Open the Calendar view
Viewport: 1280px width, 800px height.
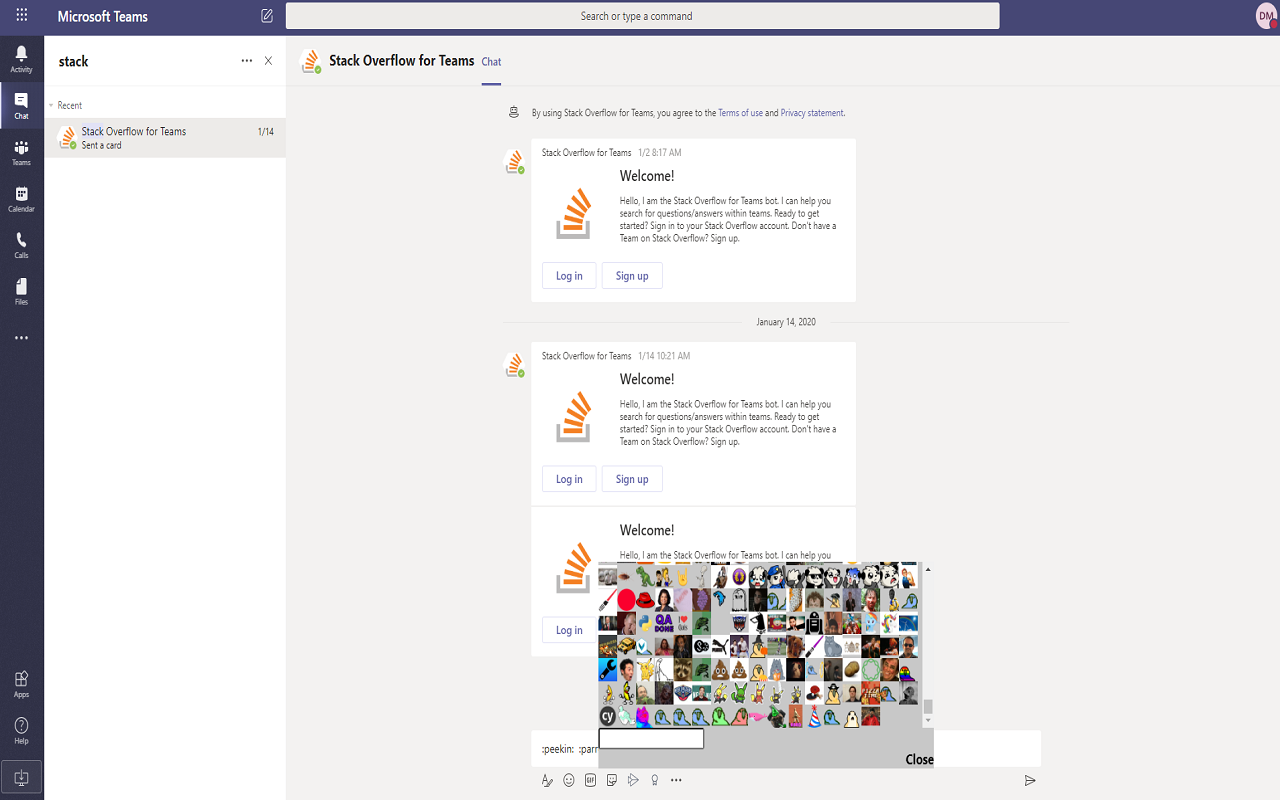point(21,199)
